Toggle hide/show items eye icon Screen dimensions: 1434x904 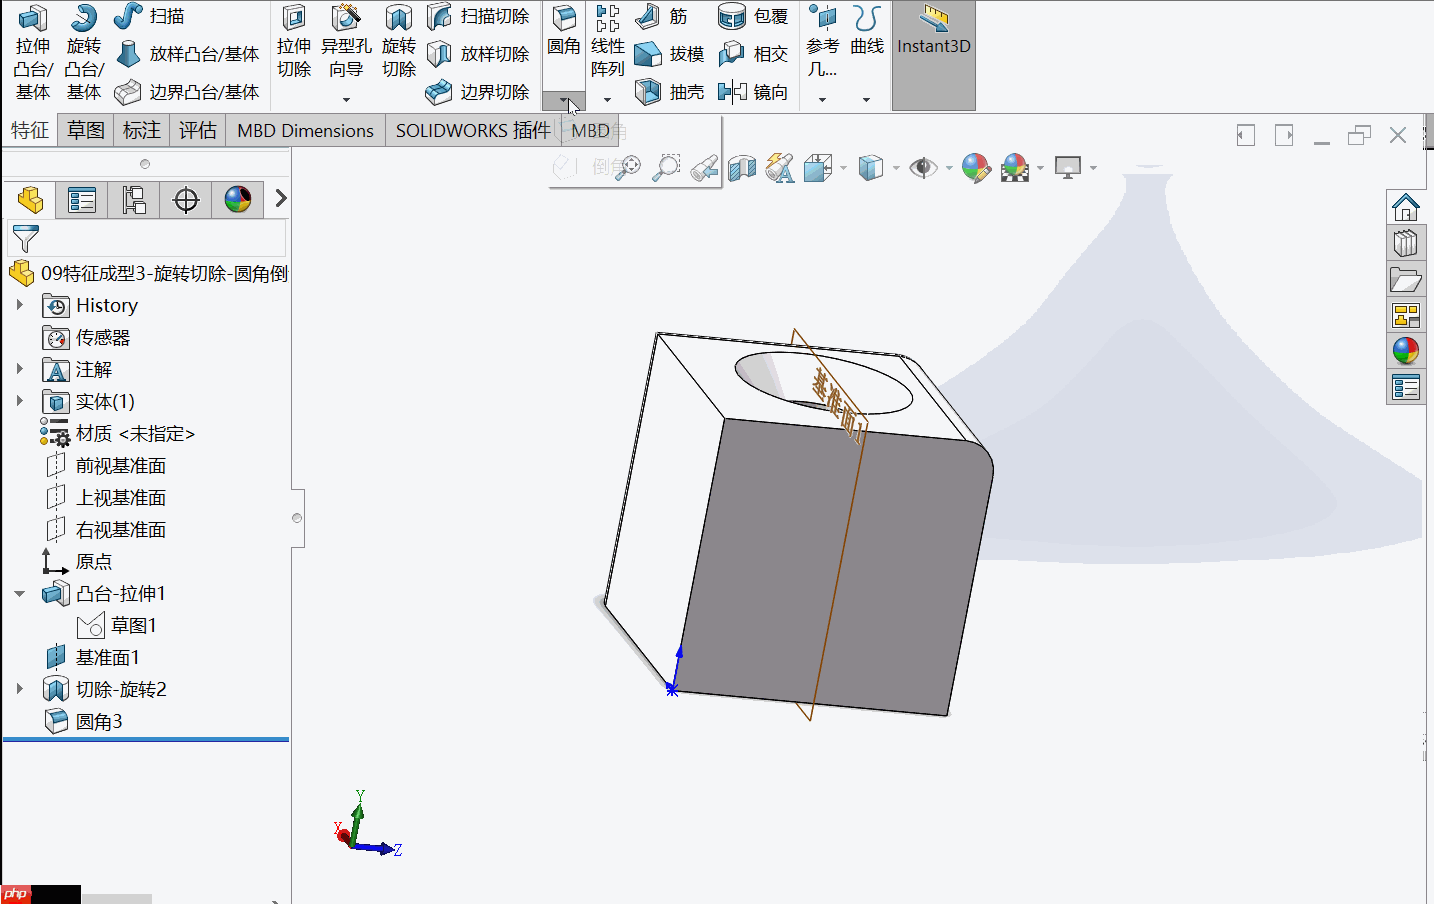tap(922, 167)
